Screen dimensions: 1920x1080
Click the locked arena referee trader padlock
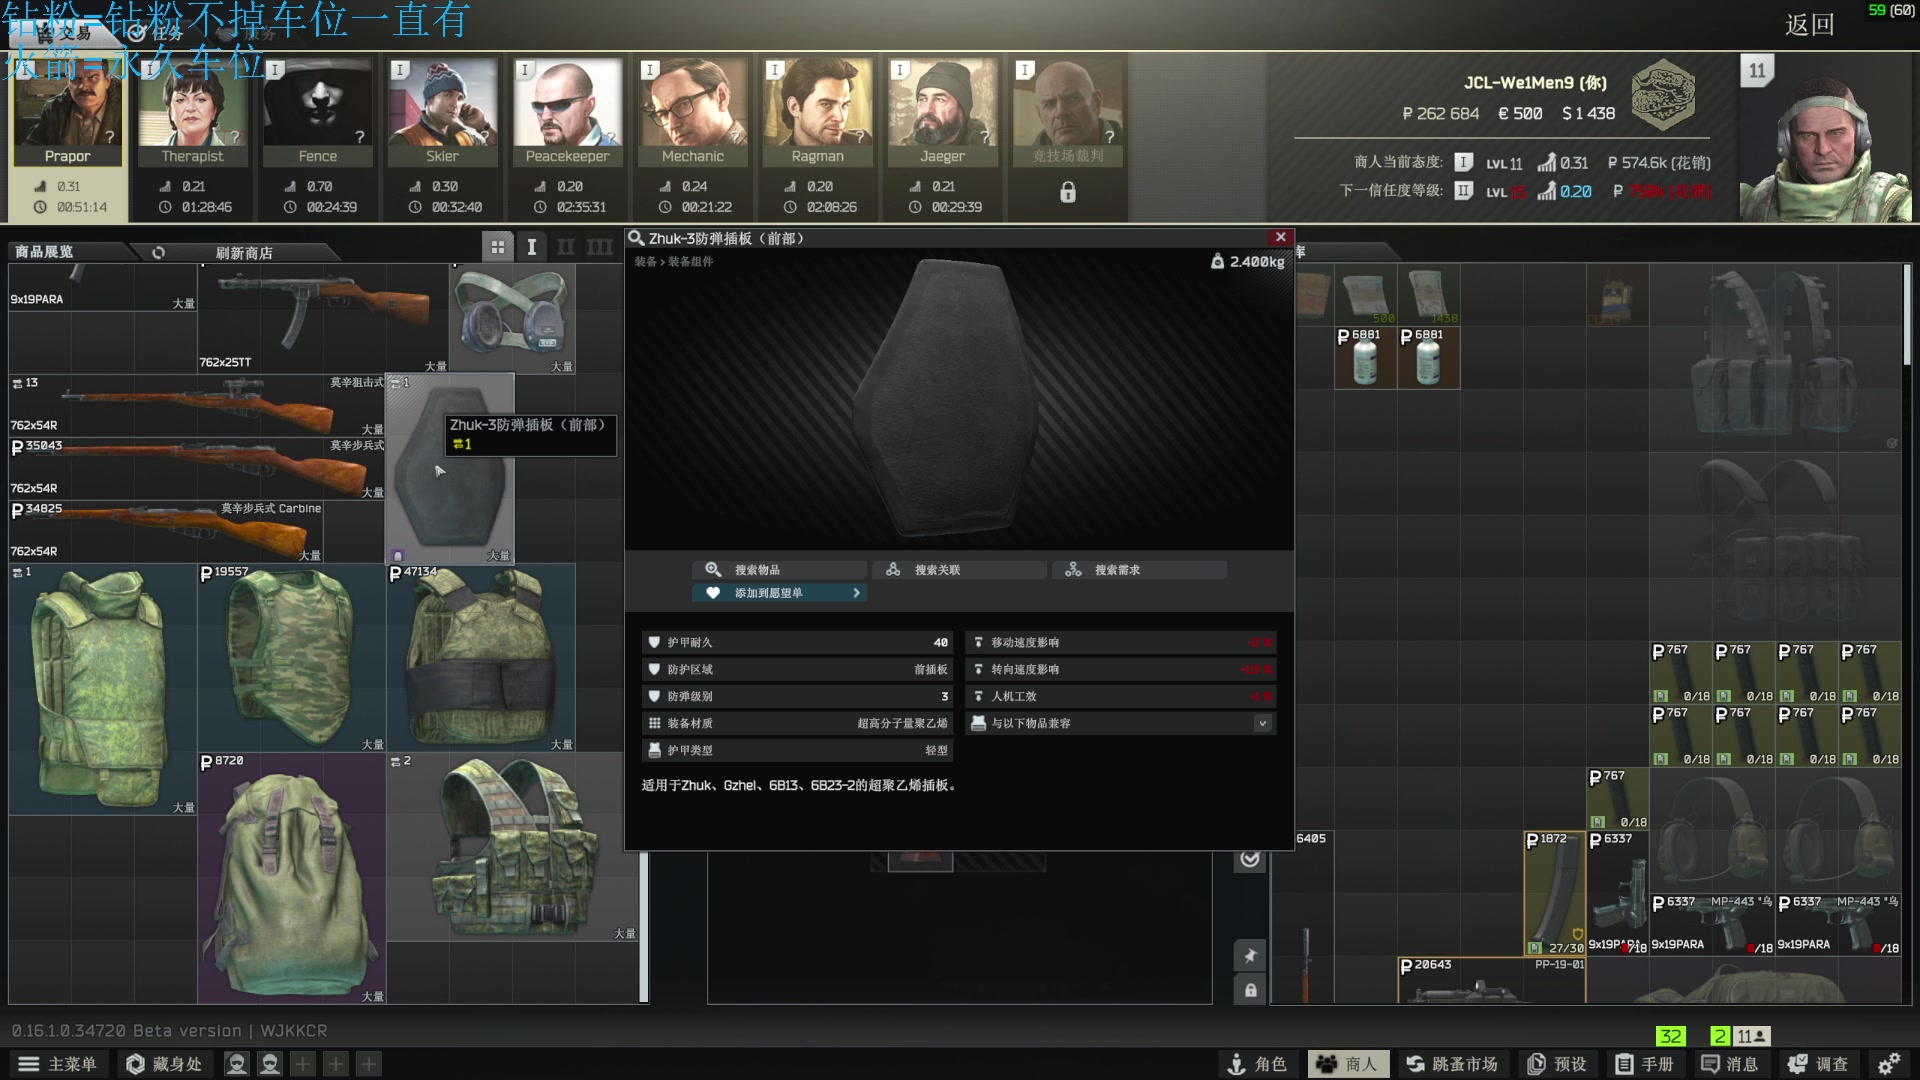pyautogui.click(x=1068, y=192)
